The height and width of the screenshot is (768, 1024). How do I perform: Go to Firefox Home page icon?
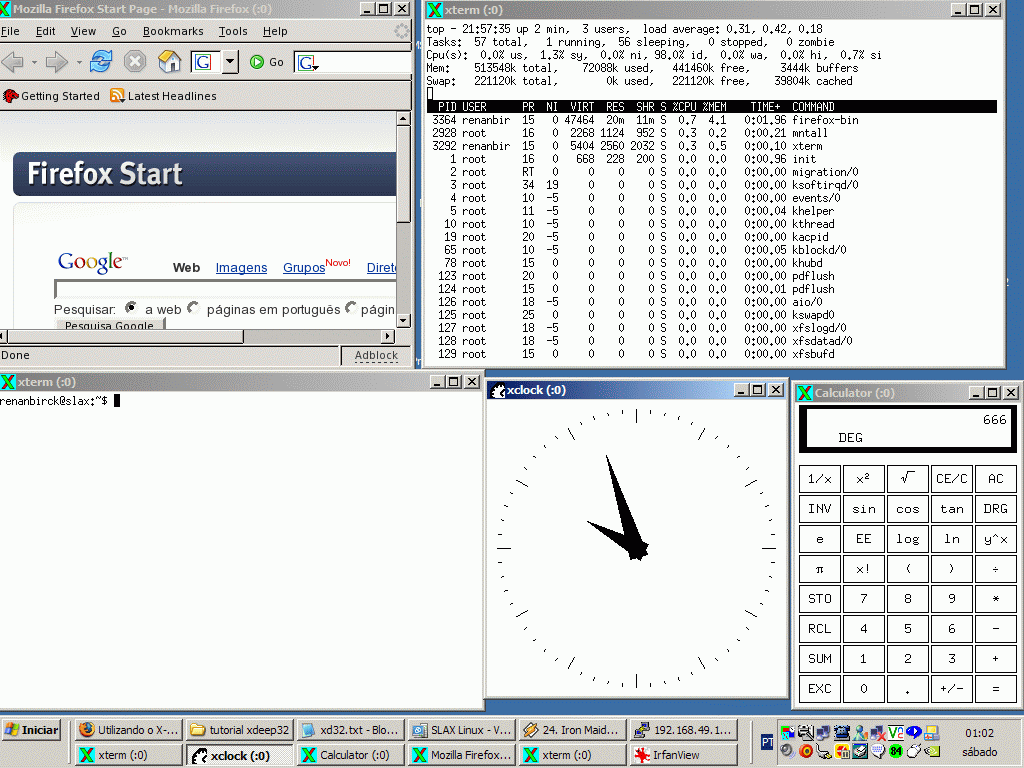pos(169,61)
